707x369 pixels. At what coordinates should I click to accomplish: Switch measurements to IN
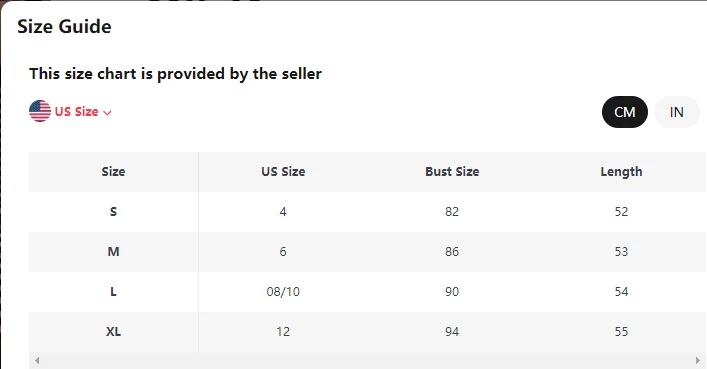pos(676,112)
